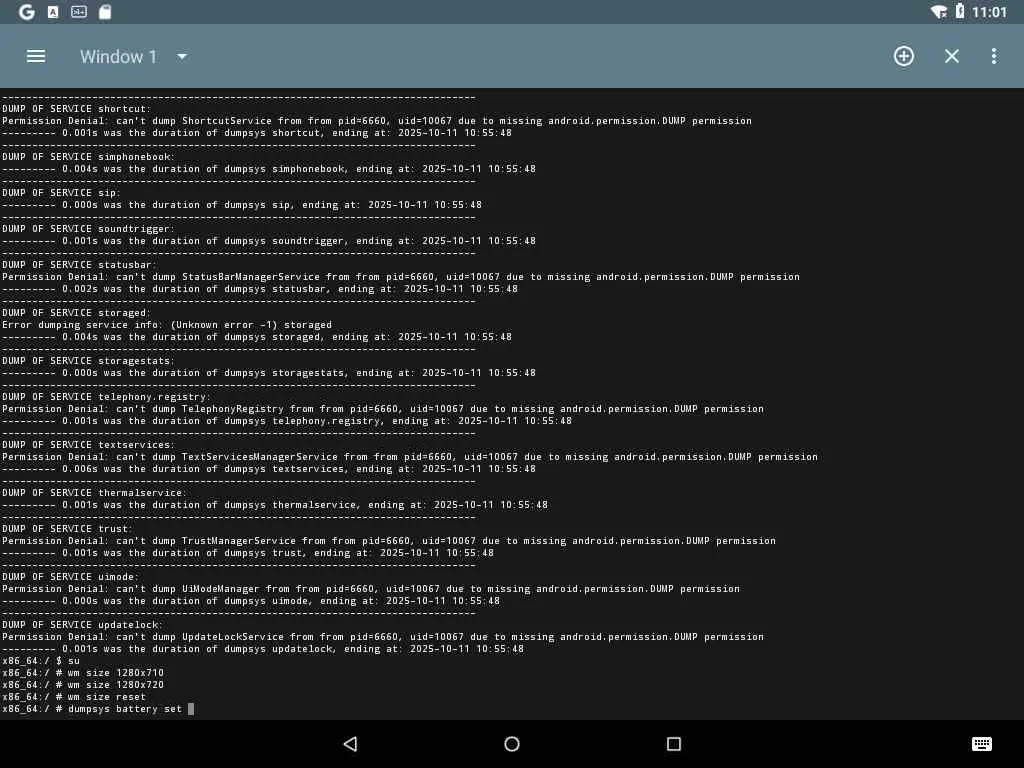Viewport: 1024px width, 768px height.
Task: Select 'DUMP OF SERVICE statusbar:' line
Action: 80,264
